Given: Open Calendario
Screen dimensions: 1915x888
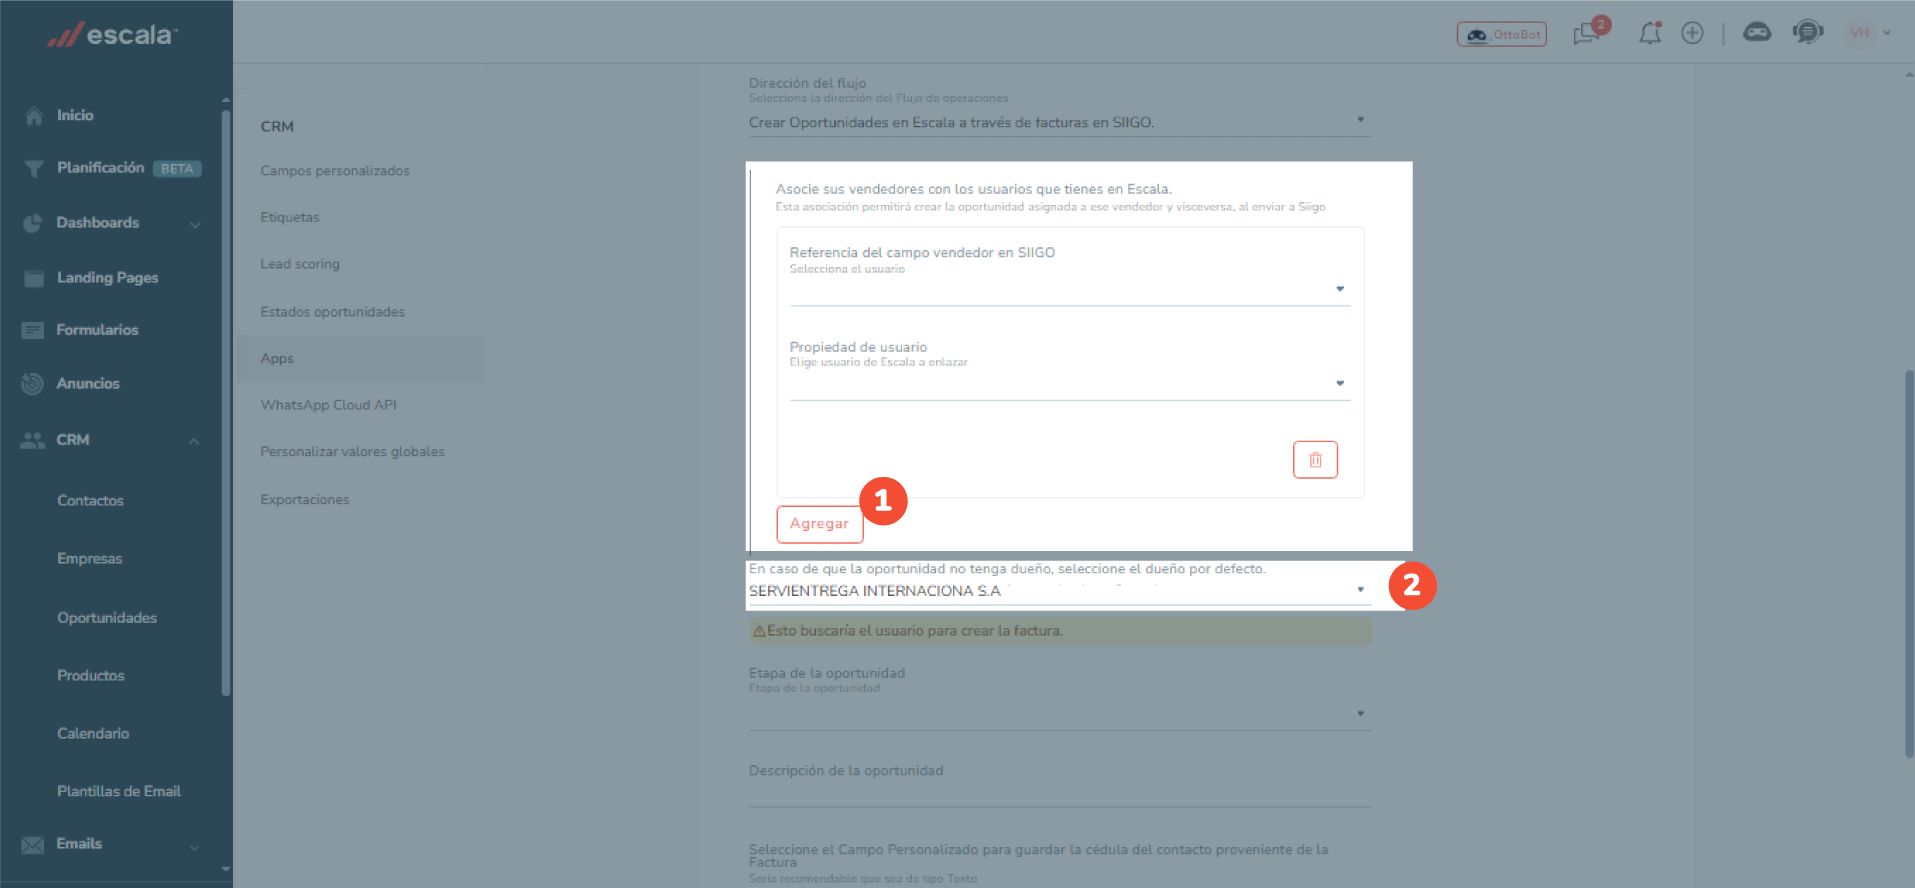Looking at the screenshot, I should coord(93,734).
